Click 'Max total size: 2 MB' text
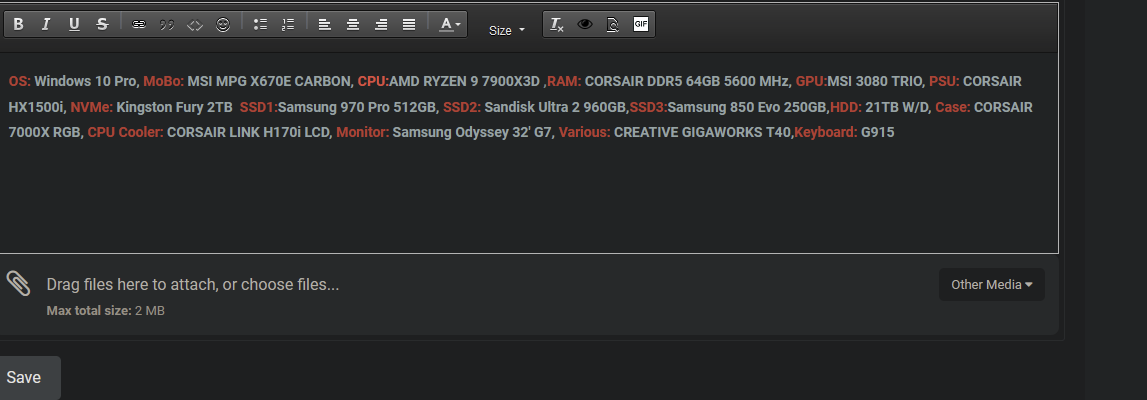Viewport: 1147px width, 400px height. tap(105, 311)
